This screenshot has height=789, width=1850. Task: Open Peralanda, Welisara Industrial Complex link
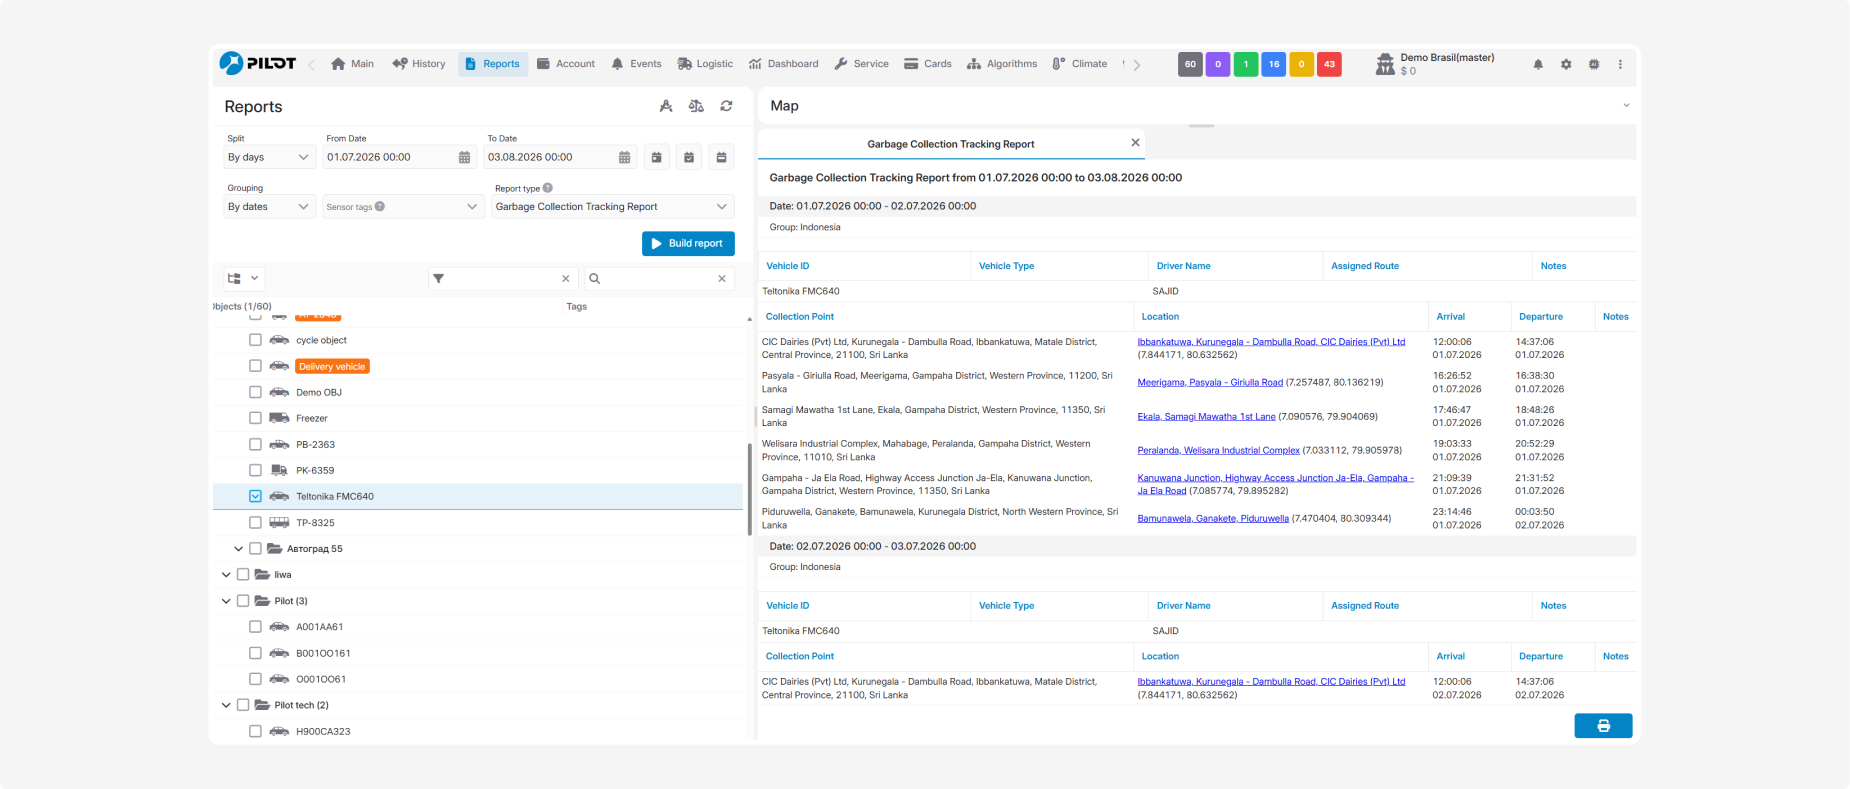[1218, 450]
